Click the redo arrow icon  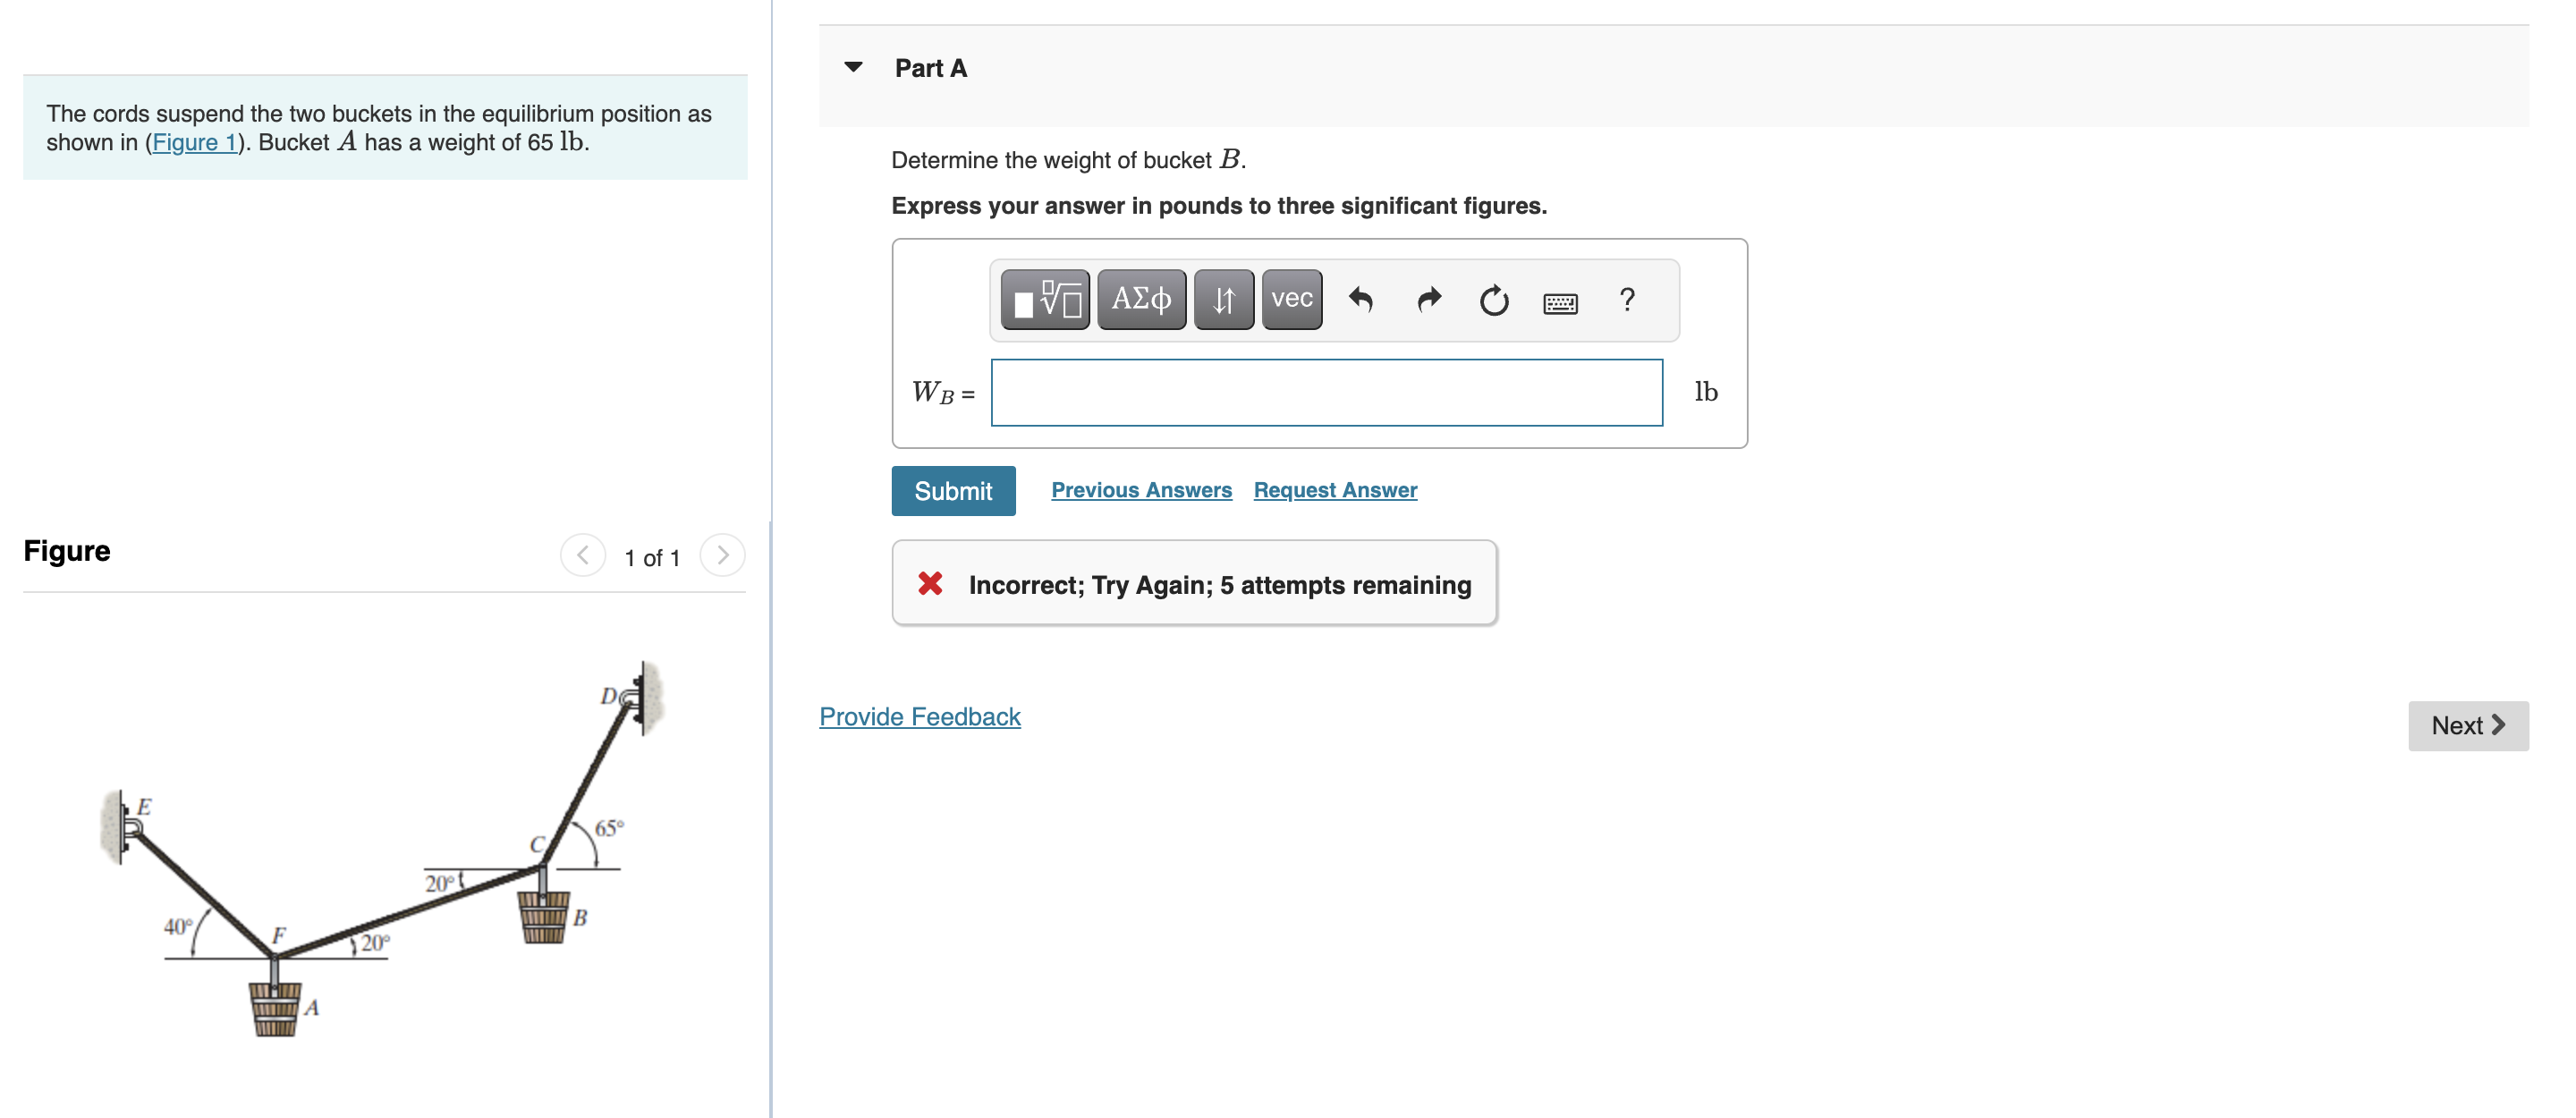point(1428,299)
